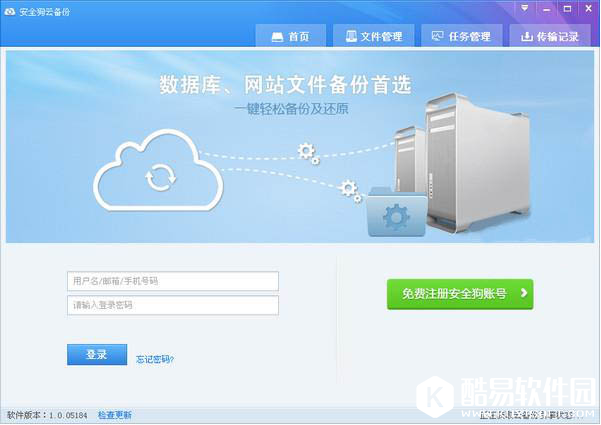Switch to the 文件管理 tab
Image resolution: width=601 pixels, height=425 pixels.
374,36
